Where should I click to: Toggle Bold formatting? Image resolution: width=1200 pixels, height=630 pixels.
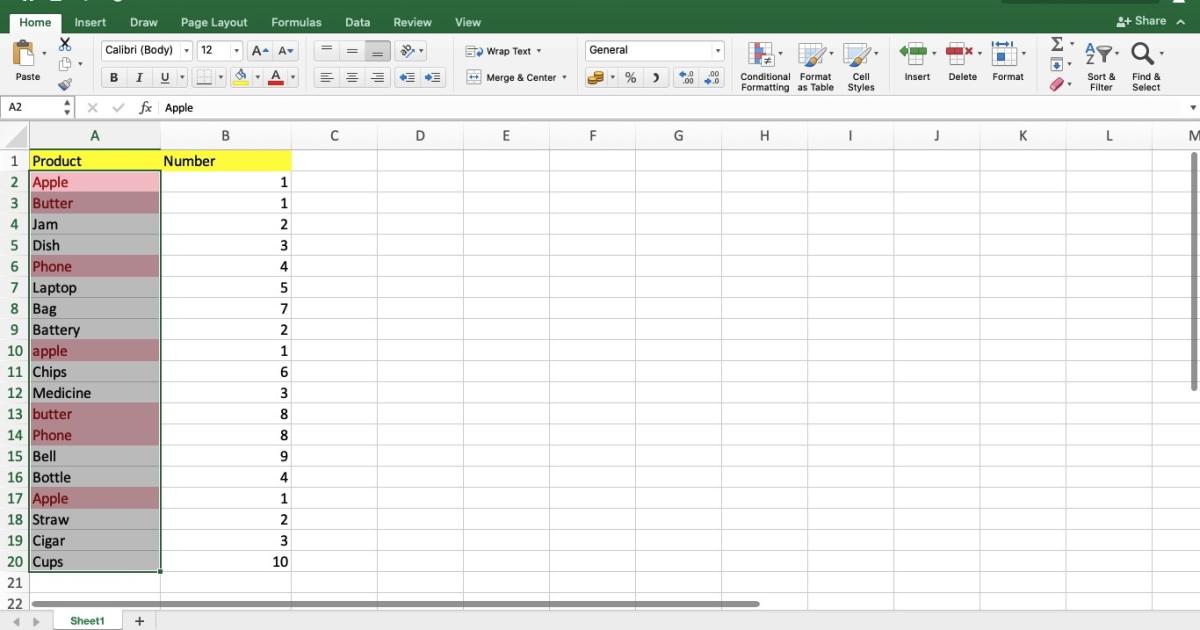(114, 77)
